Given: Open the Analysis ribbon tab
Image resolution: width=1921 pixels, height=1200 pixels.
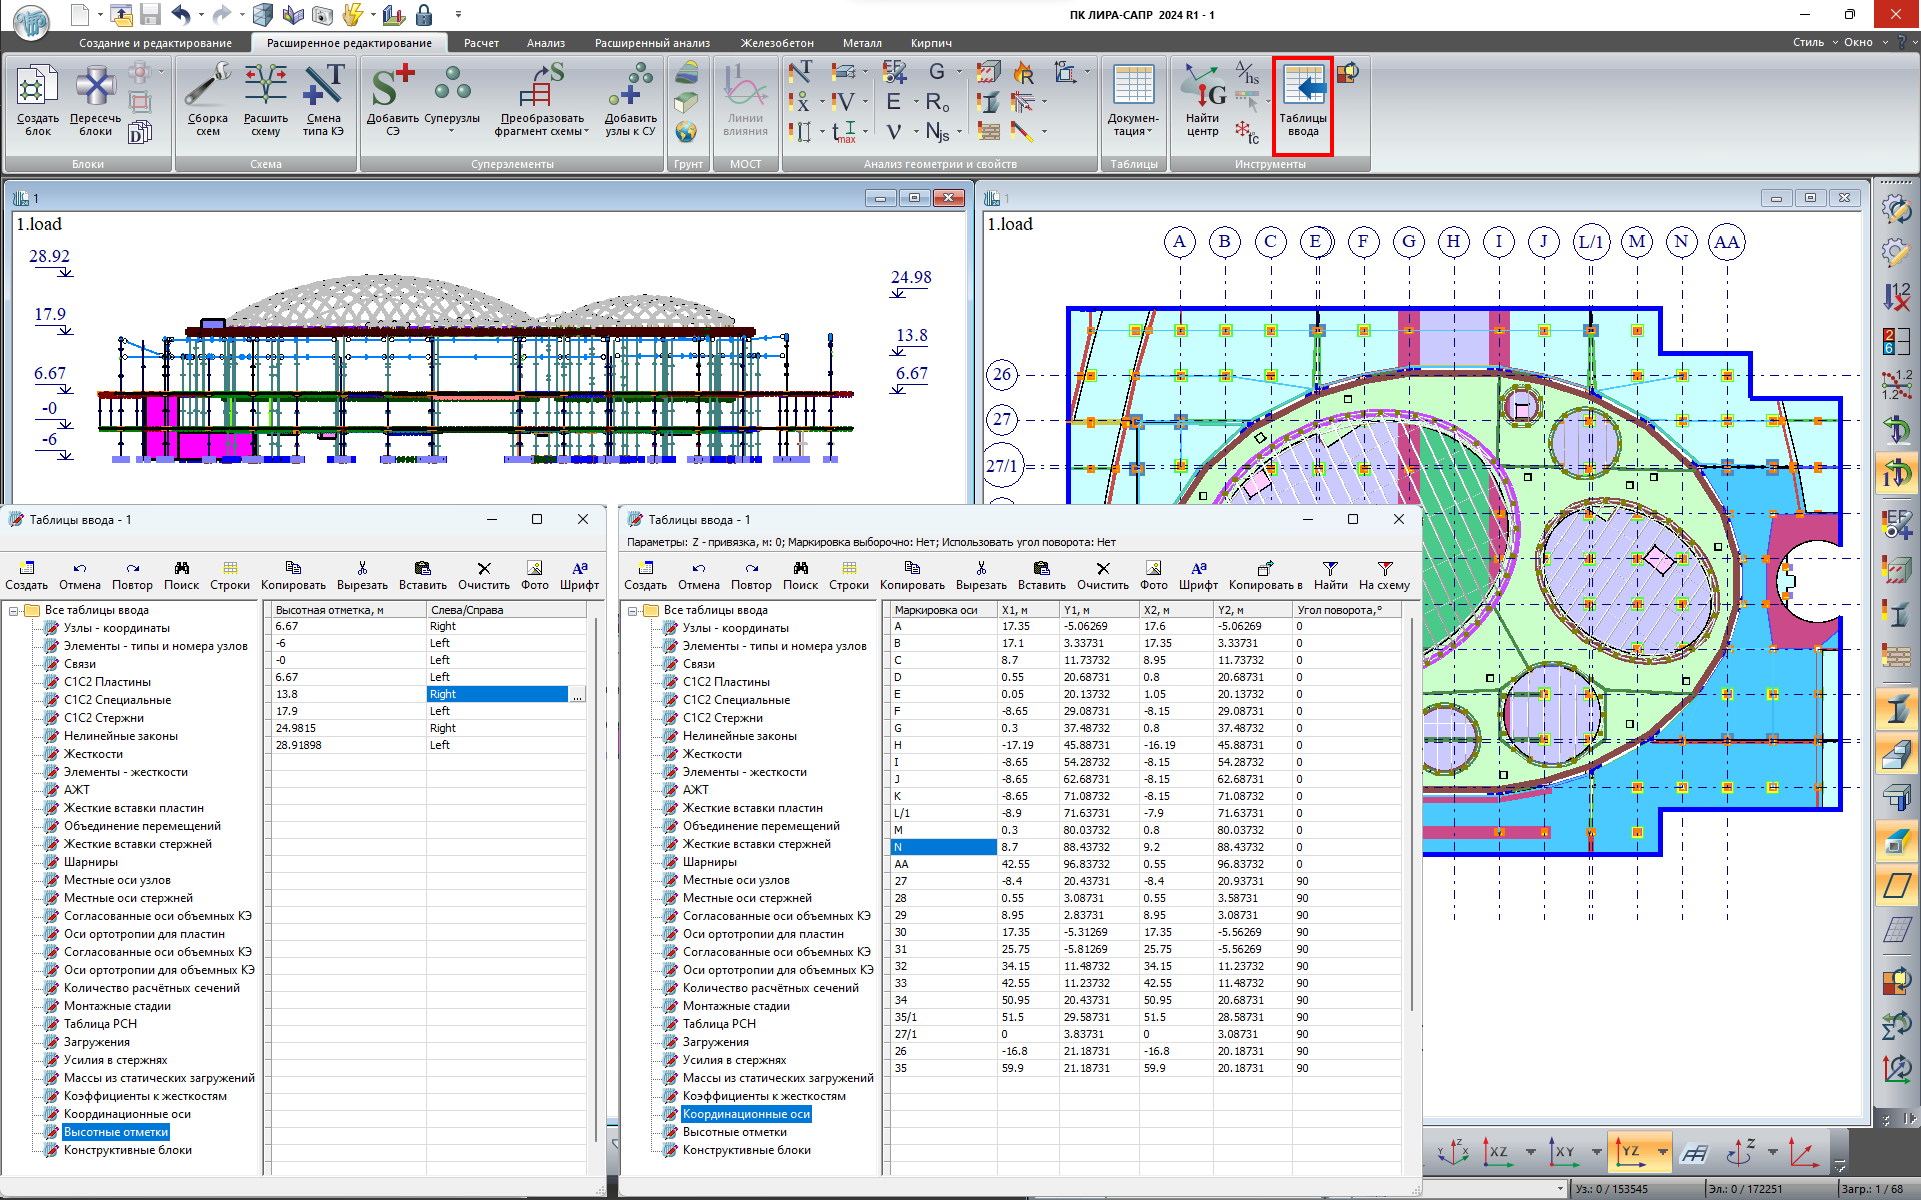Looking at the screenshot, I should point(545,43).
